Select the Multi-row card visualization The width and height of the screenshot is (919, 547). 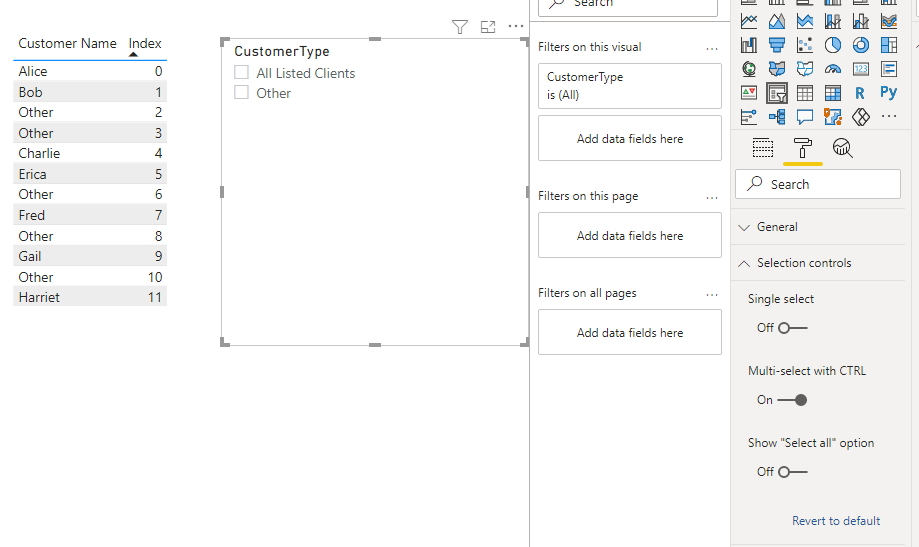point(889,69)
